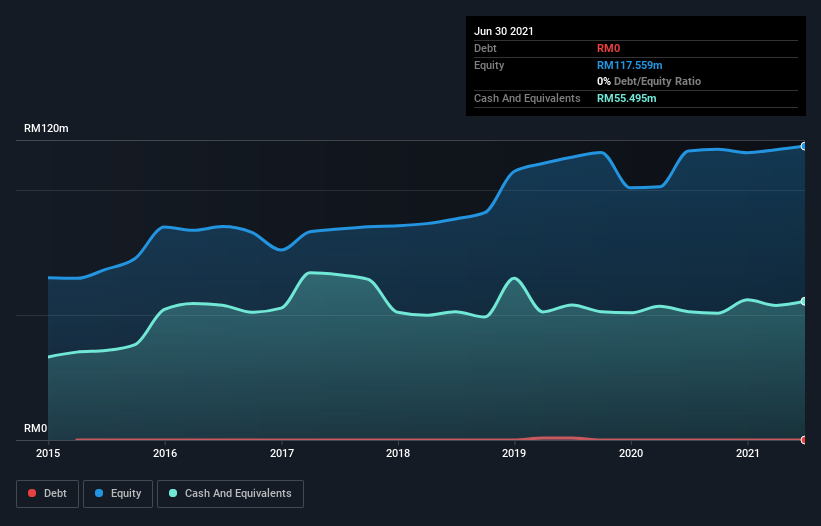Screen dimensions: 821x526
Task: Click the Jun 30 2021 tooltip date
Action: 504,31
